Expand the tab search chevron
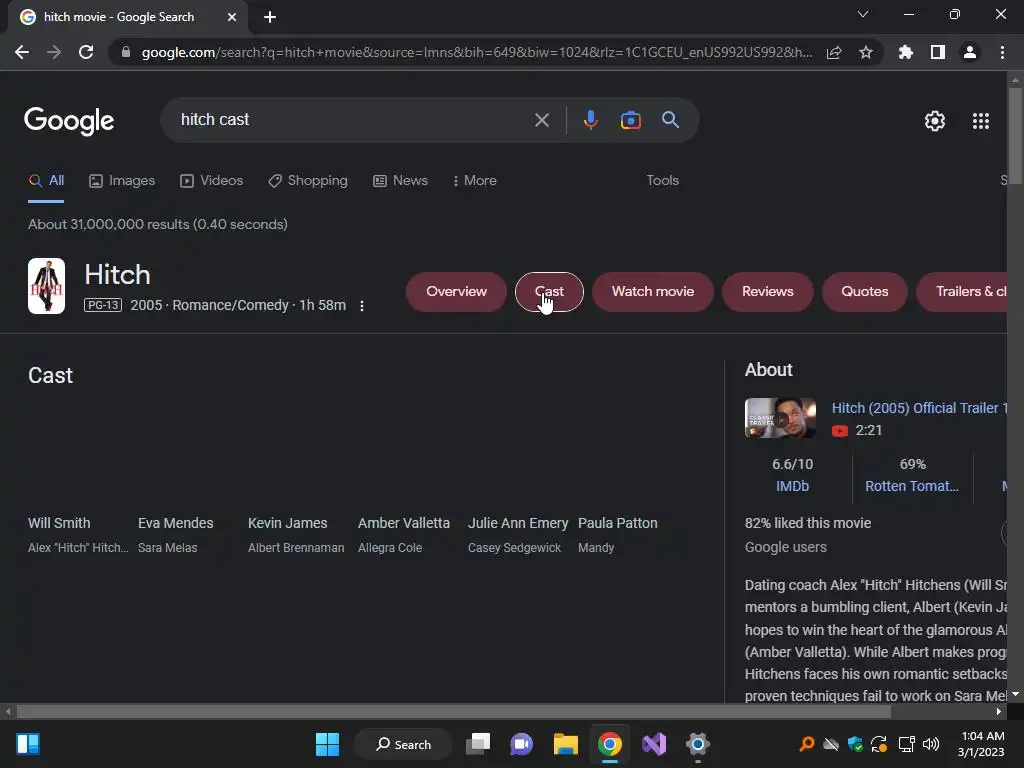This screenshot has height=768, width=1024. pos(863,14)
